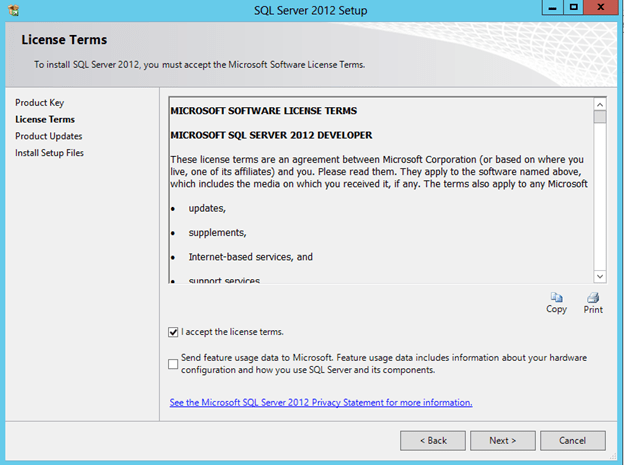Viewport: 624px width, 465px height.
Task: Uncheck the 'I accept the license terms' checkbox
Action: tap(174, 331)
